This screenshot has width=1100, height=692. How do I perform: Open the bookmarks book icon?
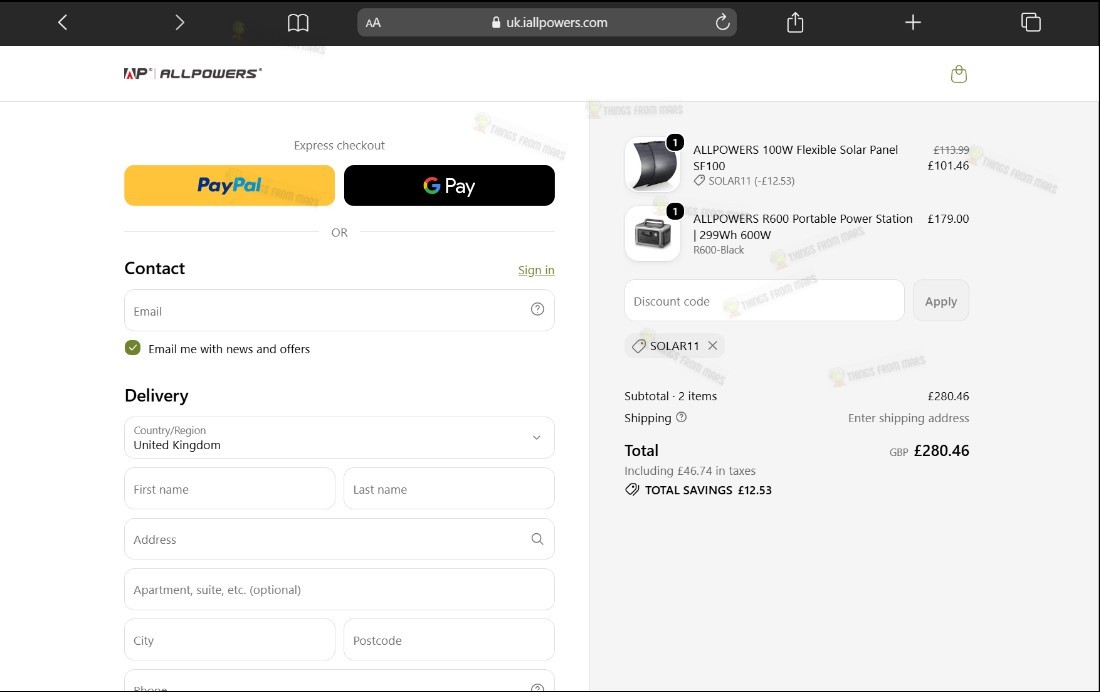click(x=298, y=22)
